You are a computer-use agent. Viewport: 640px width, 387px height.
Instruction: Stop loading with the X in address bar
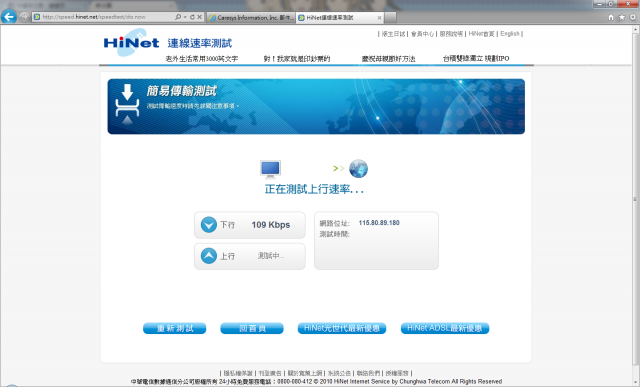(x=200, y=17)
